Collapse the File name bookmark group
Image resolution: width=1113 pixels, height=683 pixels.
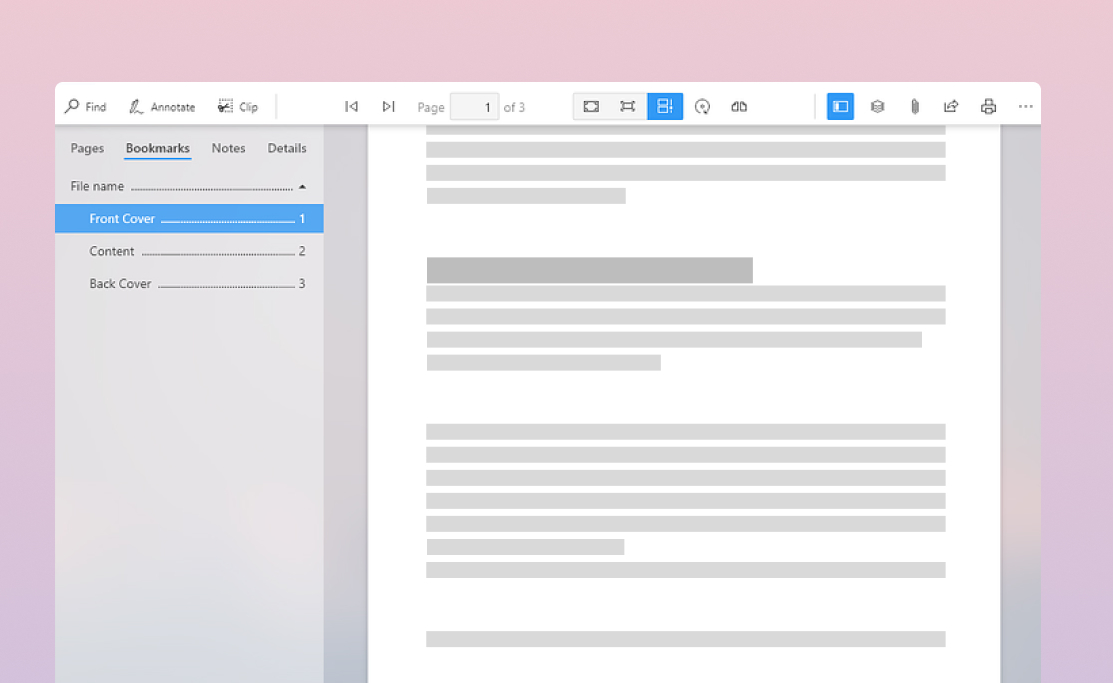click(302, 187)
